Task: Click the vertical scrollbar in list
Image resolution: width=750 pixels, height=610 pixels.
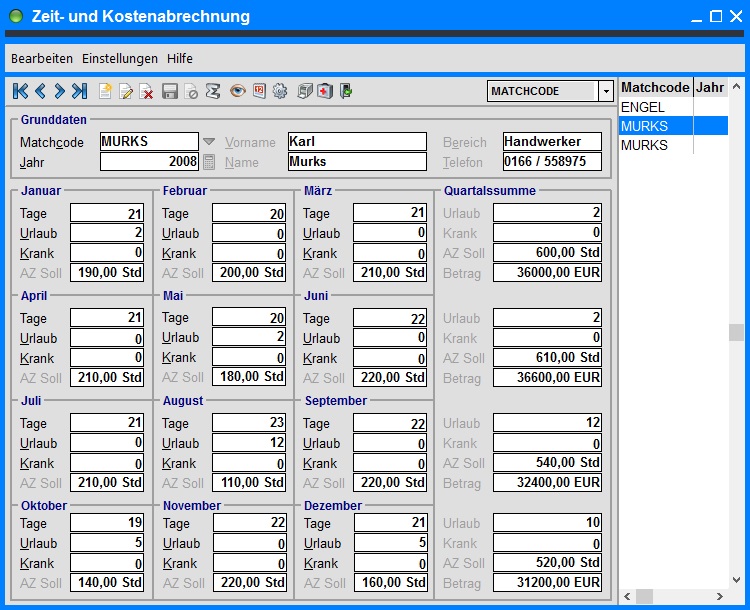Action: pyautogui.click(x=736, y=332)
